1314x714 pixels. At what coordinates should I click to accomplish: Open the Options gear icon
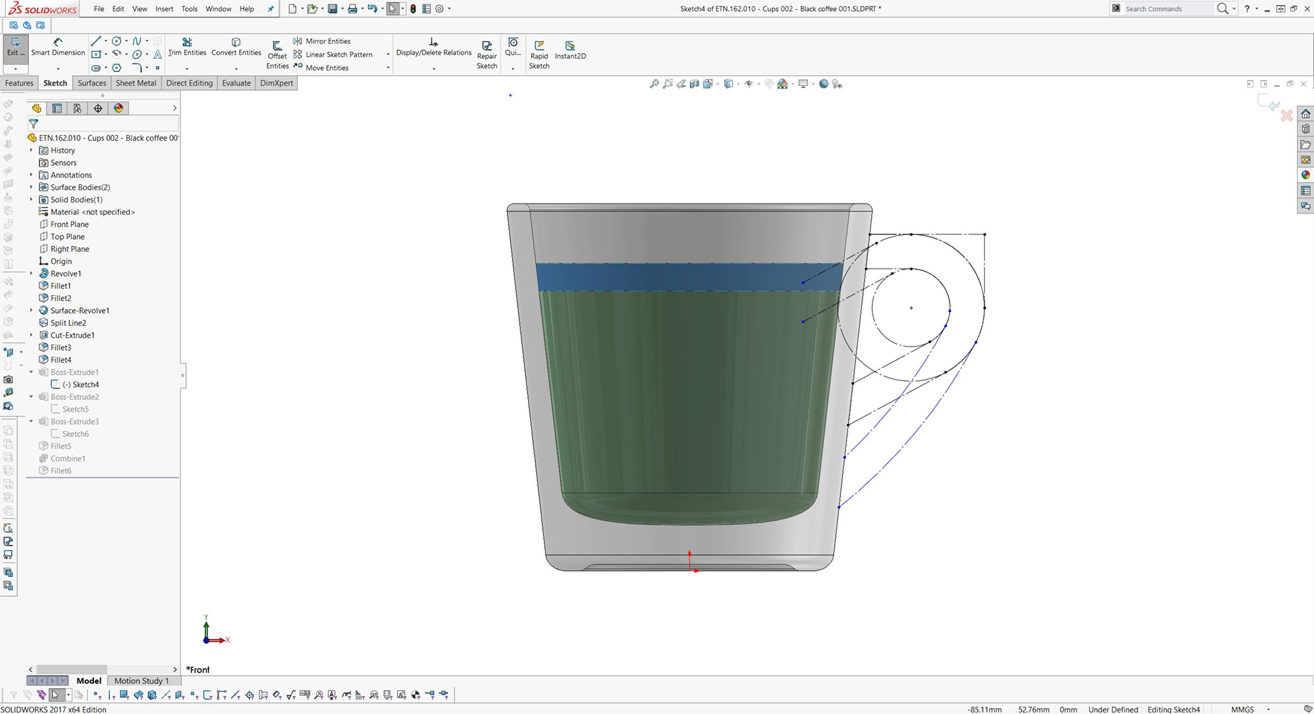click(439, 9)
